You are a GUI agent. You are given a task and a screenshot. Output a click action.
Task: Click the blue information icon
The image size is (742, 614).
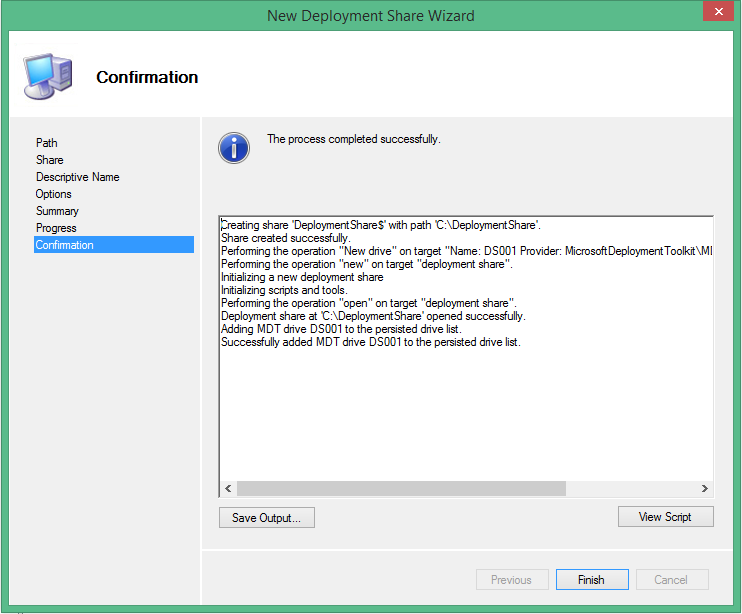pyautogui.click(x=234, y=147)
